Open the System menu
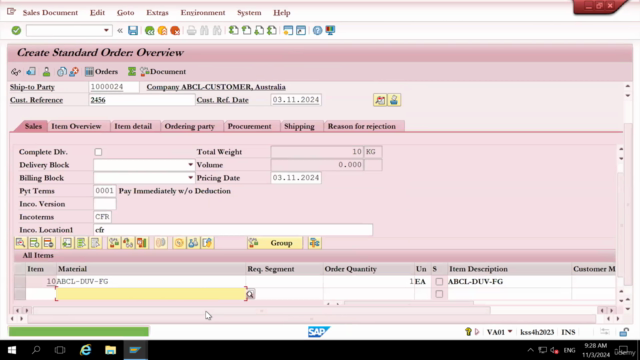Viewport: 640px width, 360px height. tap(249, 13)
